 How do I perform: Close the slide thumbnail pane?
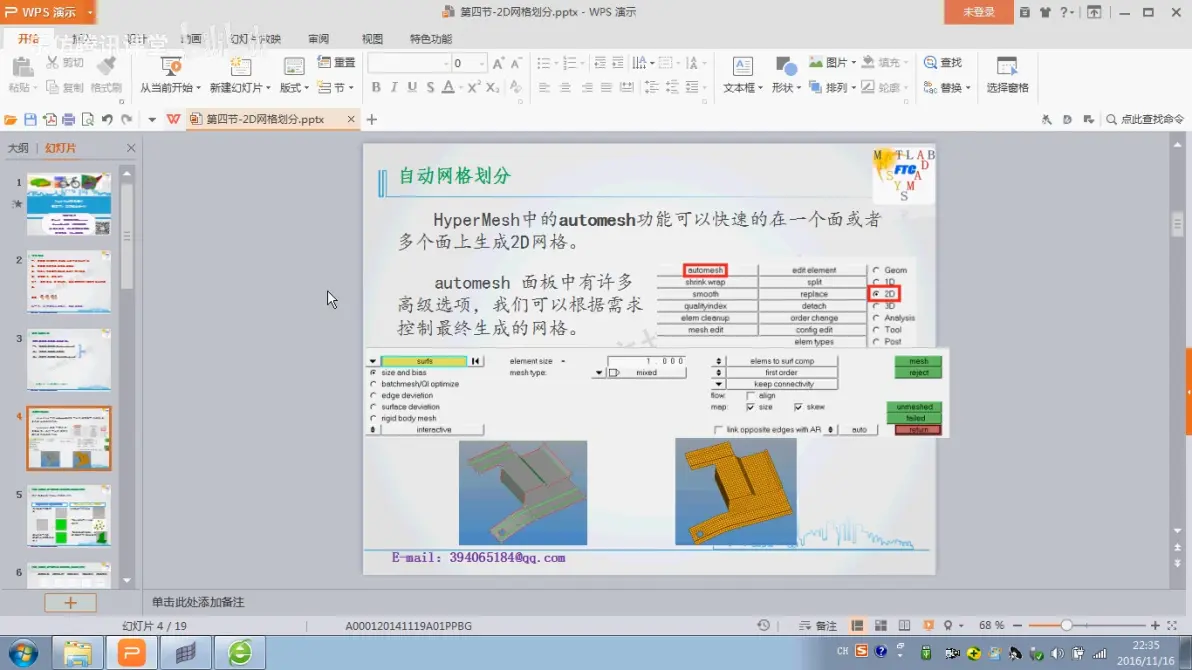tap(131, 148)
